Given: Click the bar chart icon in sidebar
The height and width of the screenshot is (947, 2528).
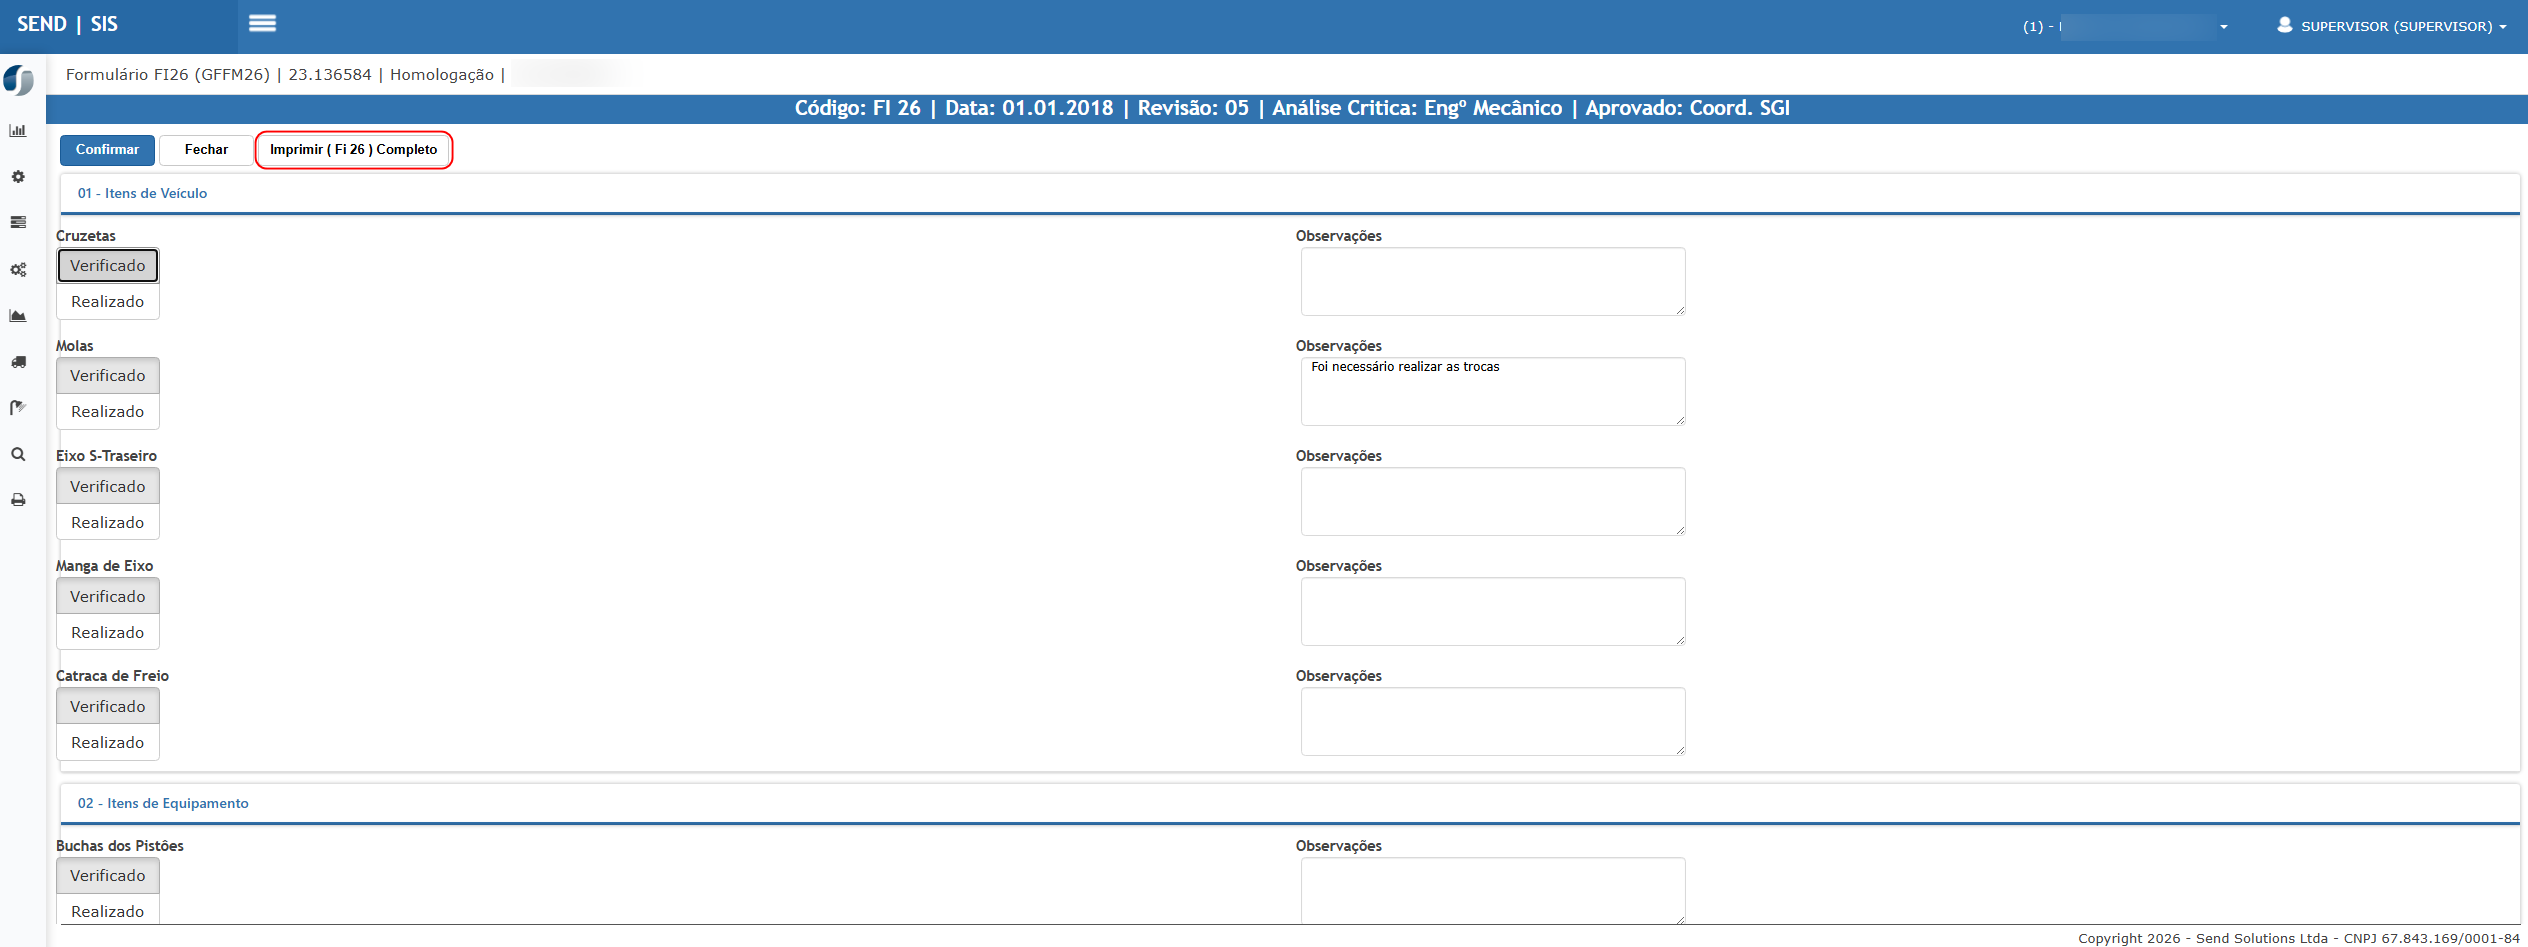Looking at the screenshot, I should (x=18, y=131).
